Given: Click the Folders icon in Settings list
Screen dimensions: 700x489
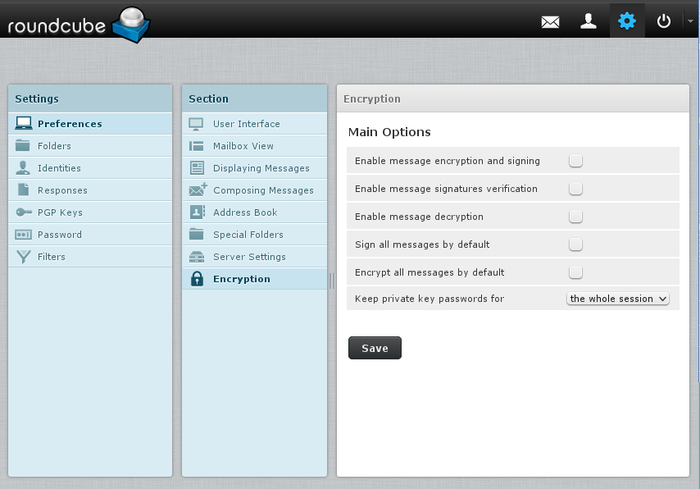Looking at the screenshot, I should pyautogui.click(x=22, y=146).
